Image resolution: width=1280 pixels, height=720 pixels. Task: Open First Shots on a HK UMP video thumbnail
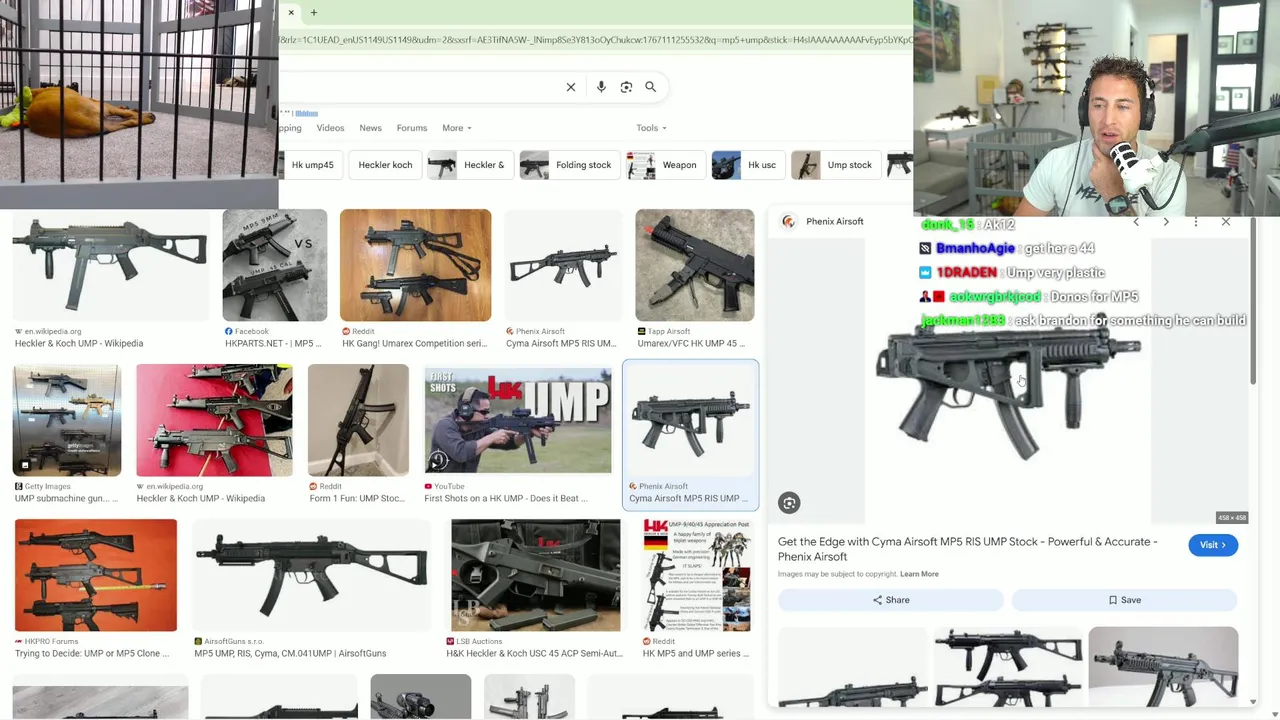pos(517,420)
